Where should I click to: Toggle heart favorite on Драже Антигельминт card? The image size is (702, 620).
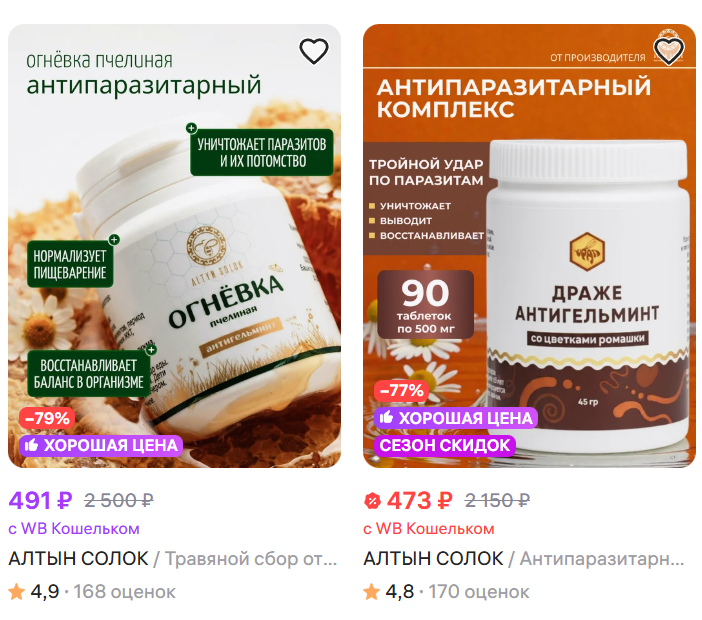pos(668,51)
